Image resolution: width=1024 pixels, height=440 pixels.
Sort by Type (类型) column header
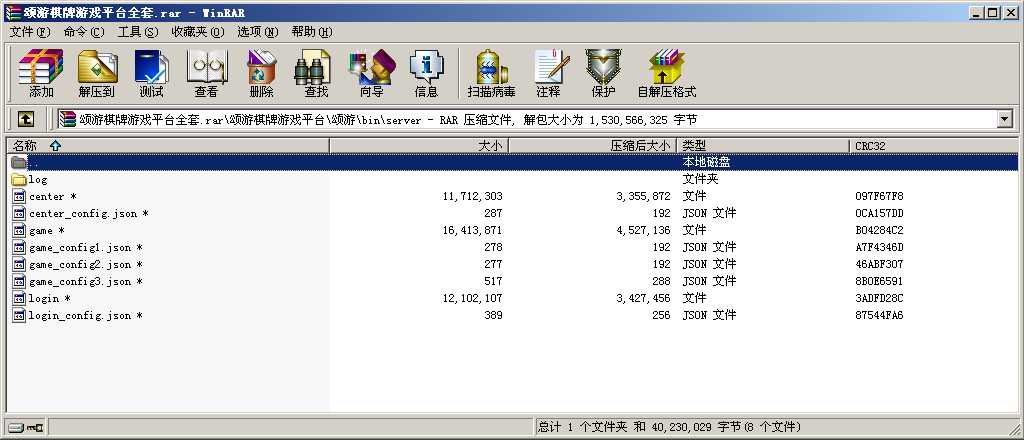(x=763, y=146)
